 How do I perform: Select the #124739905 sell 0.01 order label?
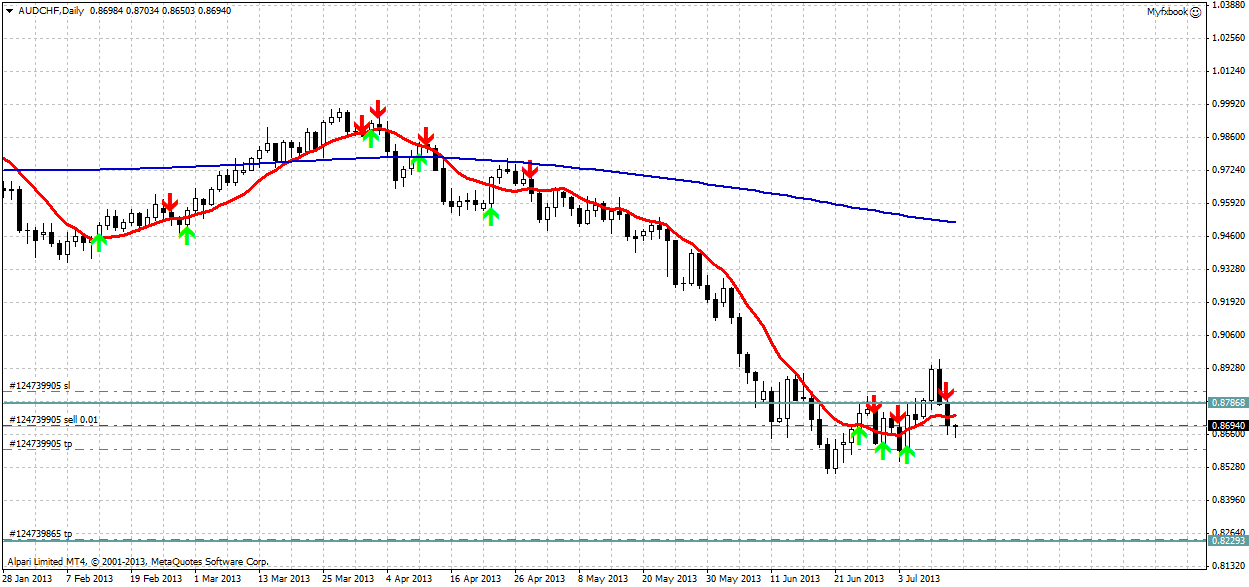coord(54,419)
